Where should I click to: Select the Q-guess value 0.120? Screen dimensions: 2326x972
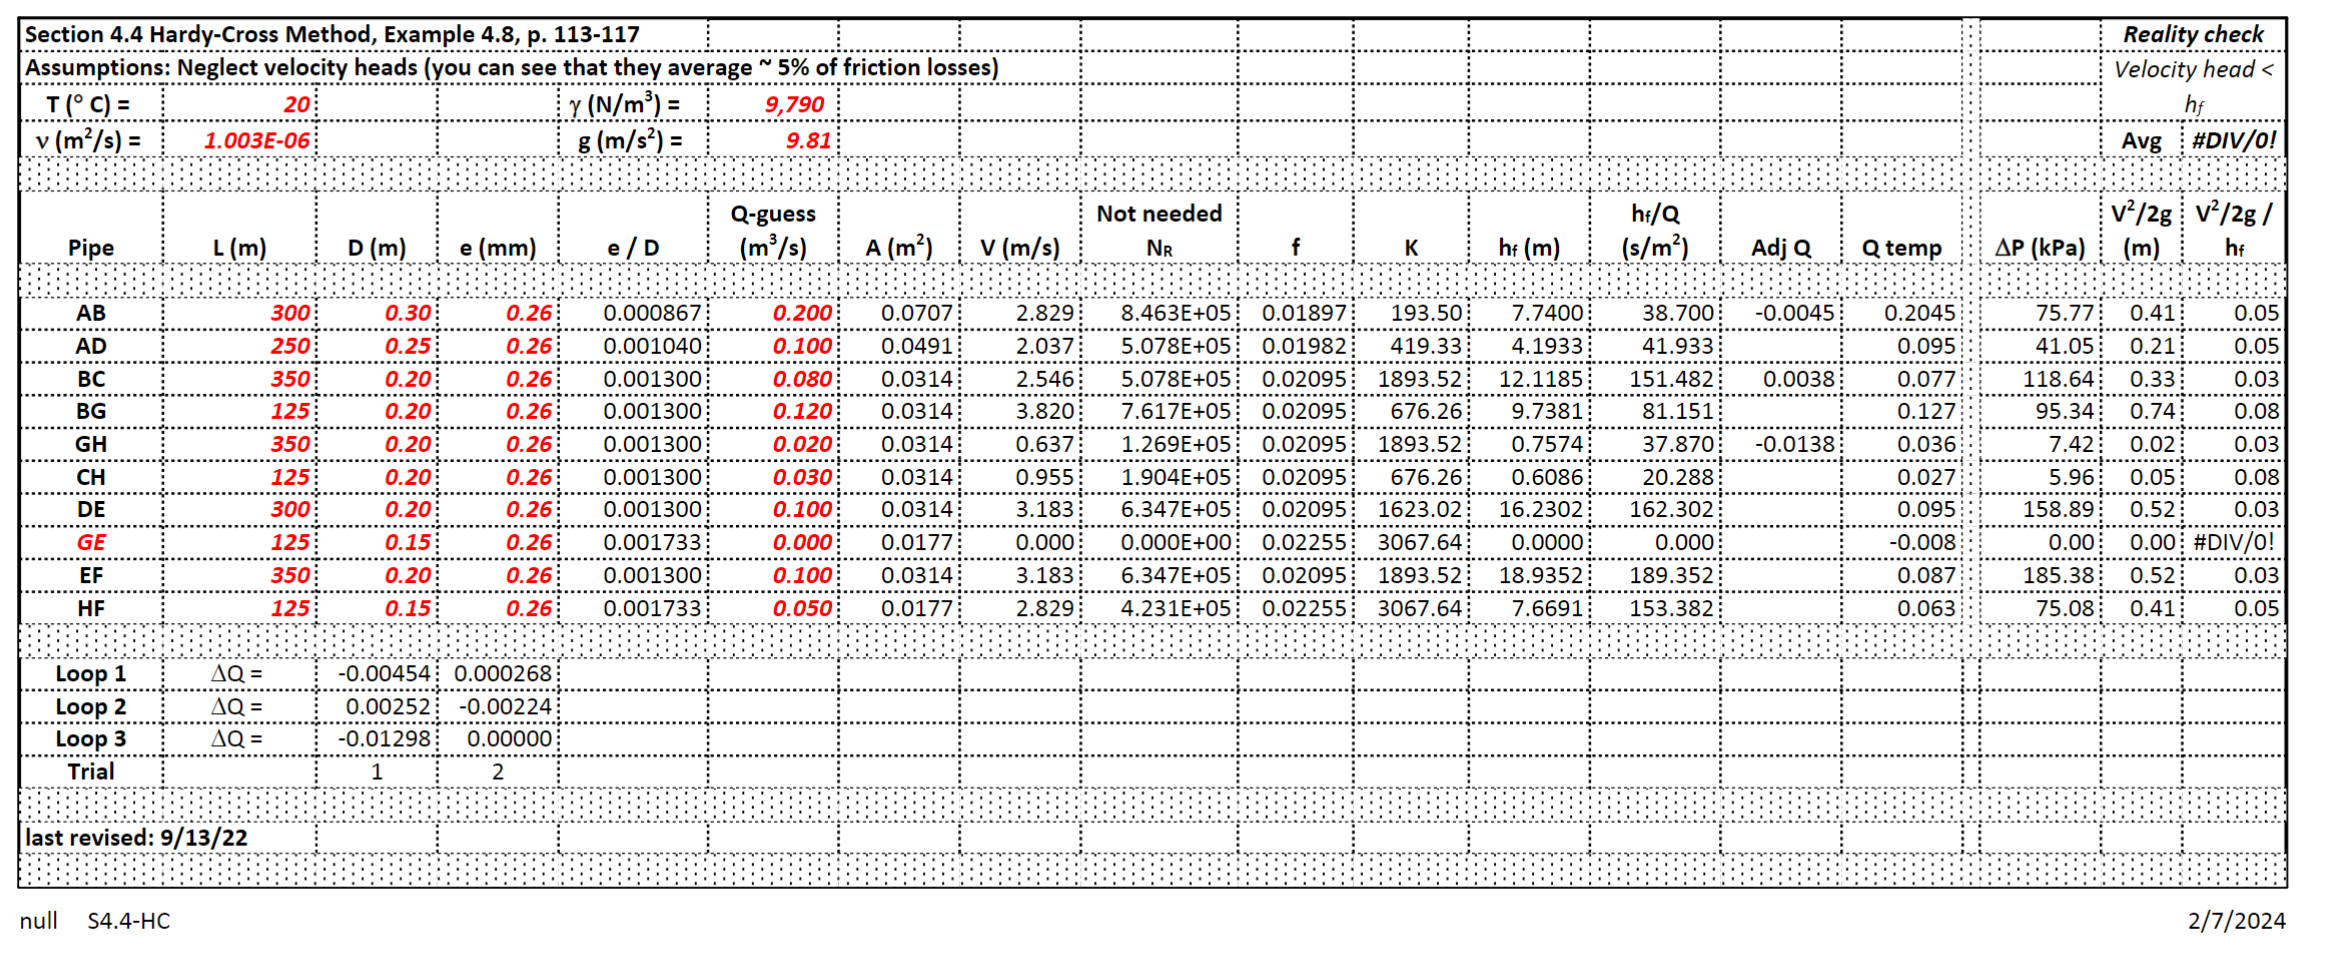(x=802, y=411)
